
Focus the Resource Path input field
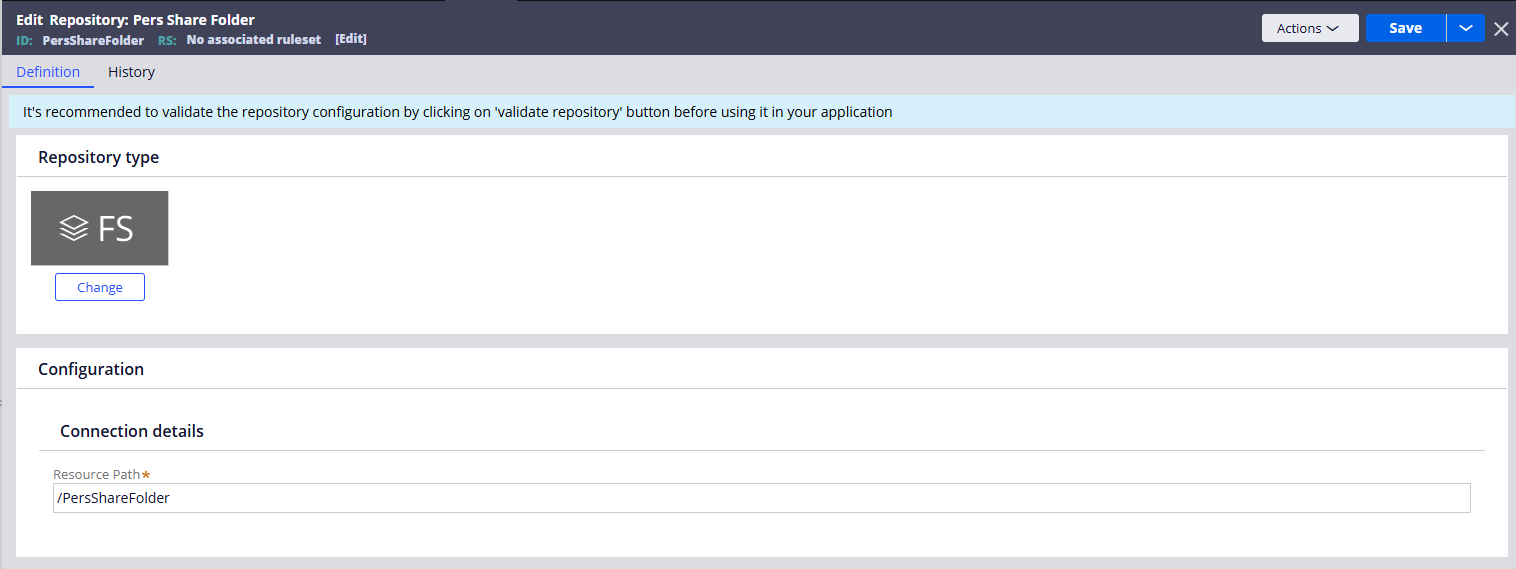pyautogui.click(x=760, y=498)
